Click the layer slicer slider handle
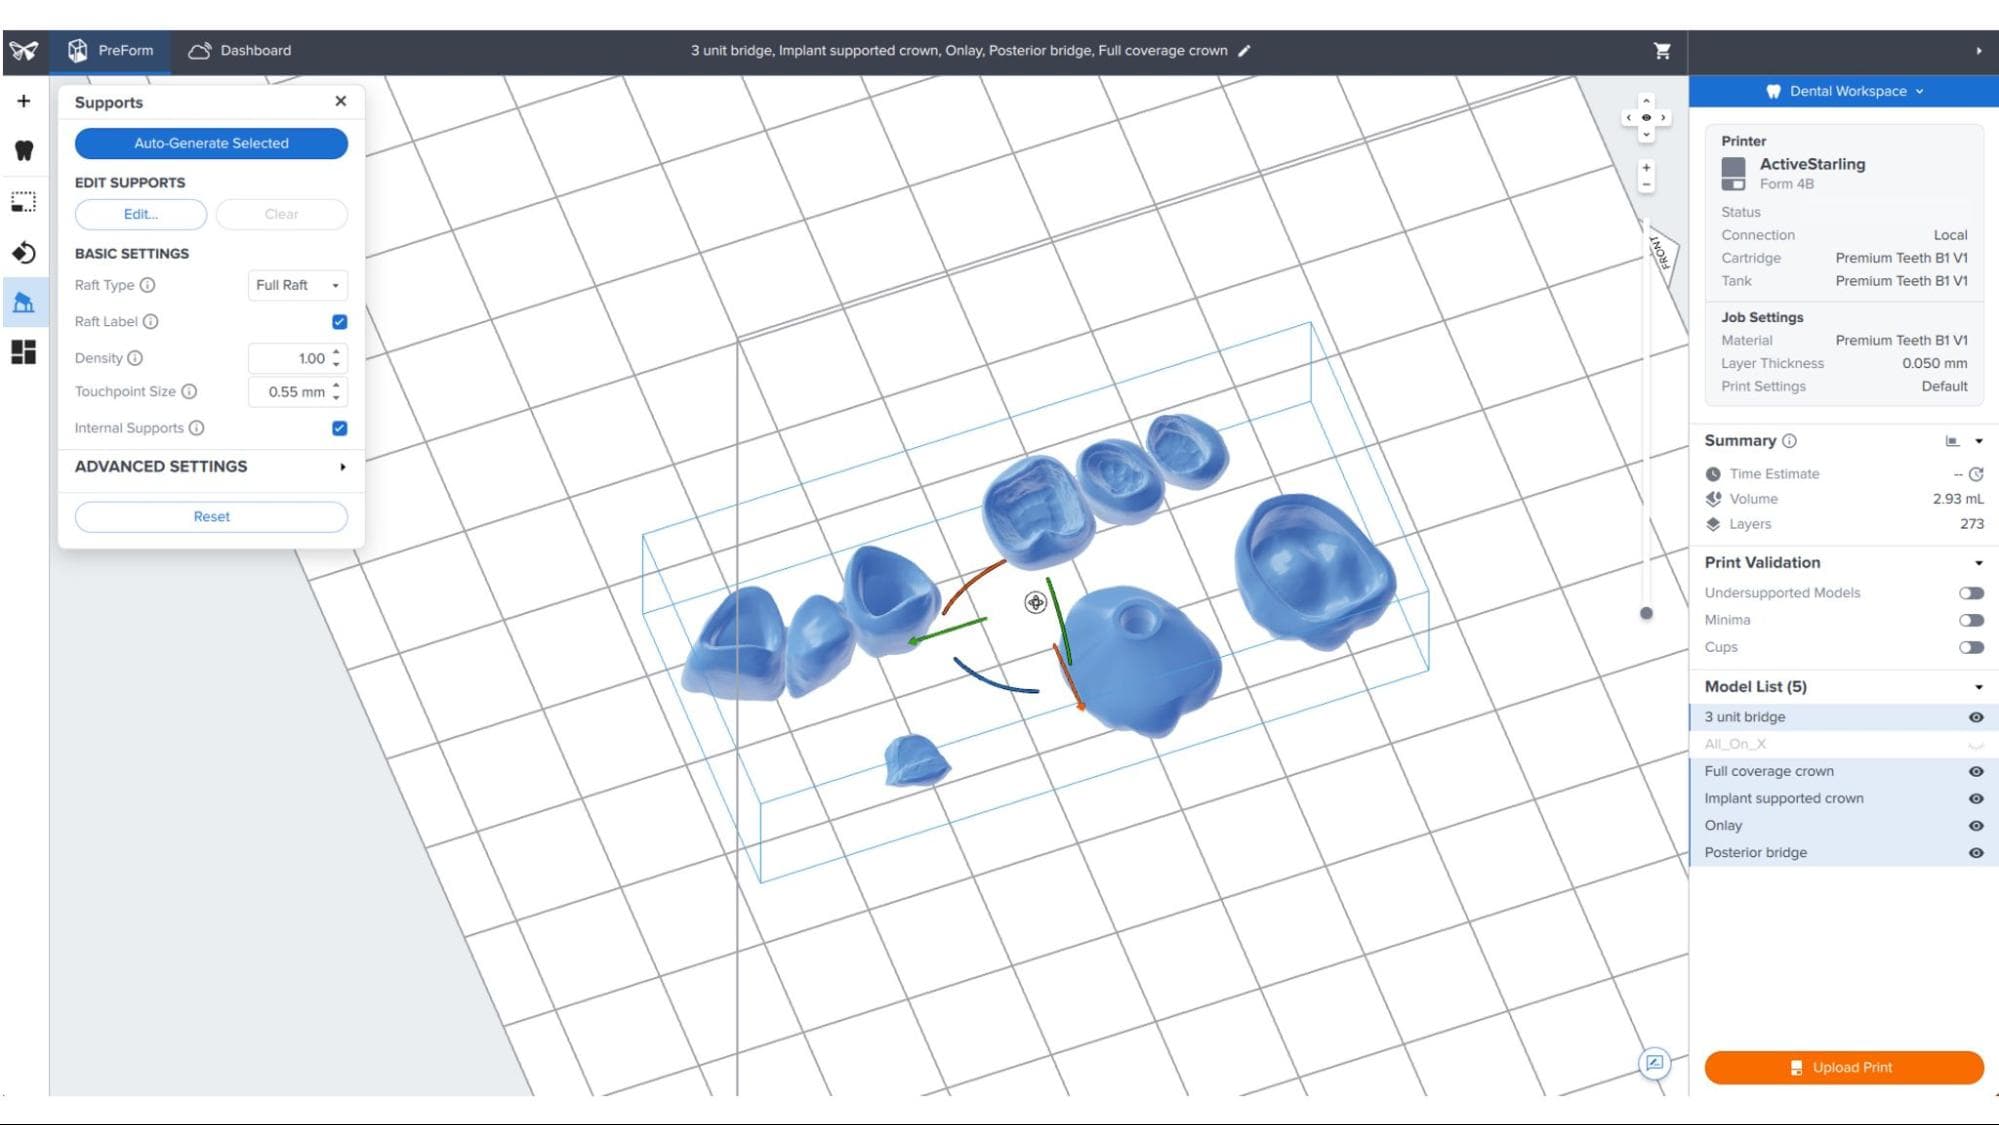Screen dimensions: 1999x1125 [1646, 613]
